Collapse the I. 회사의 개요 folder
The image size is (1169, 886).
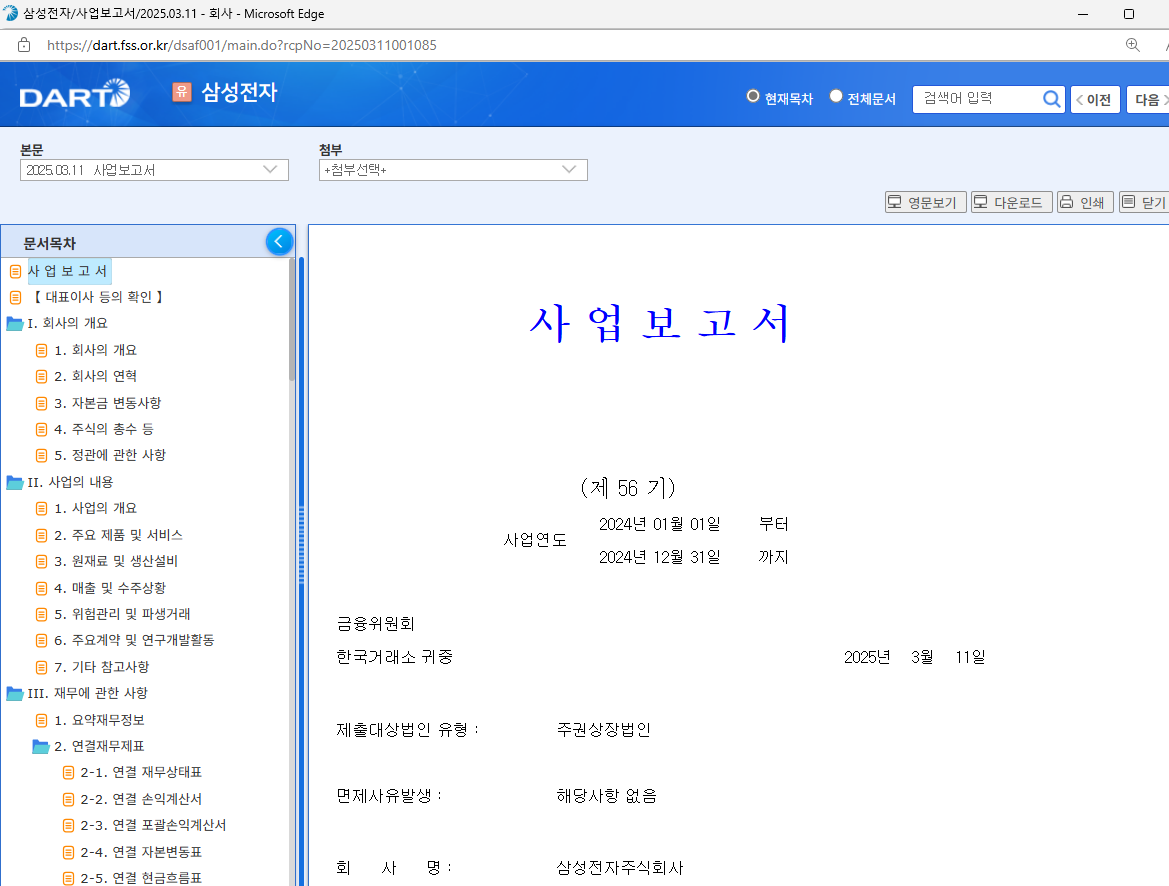(15, 324)
